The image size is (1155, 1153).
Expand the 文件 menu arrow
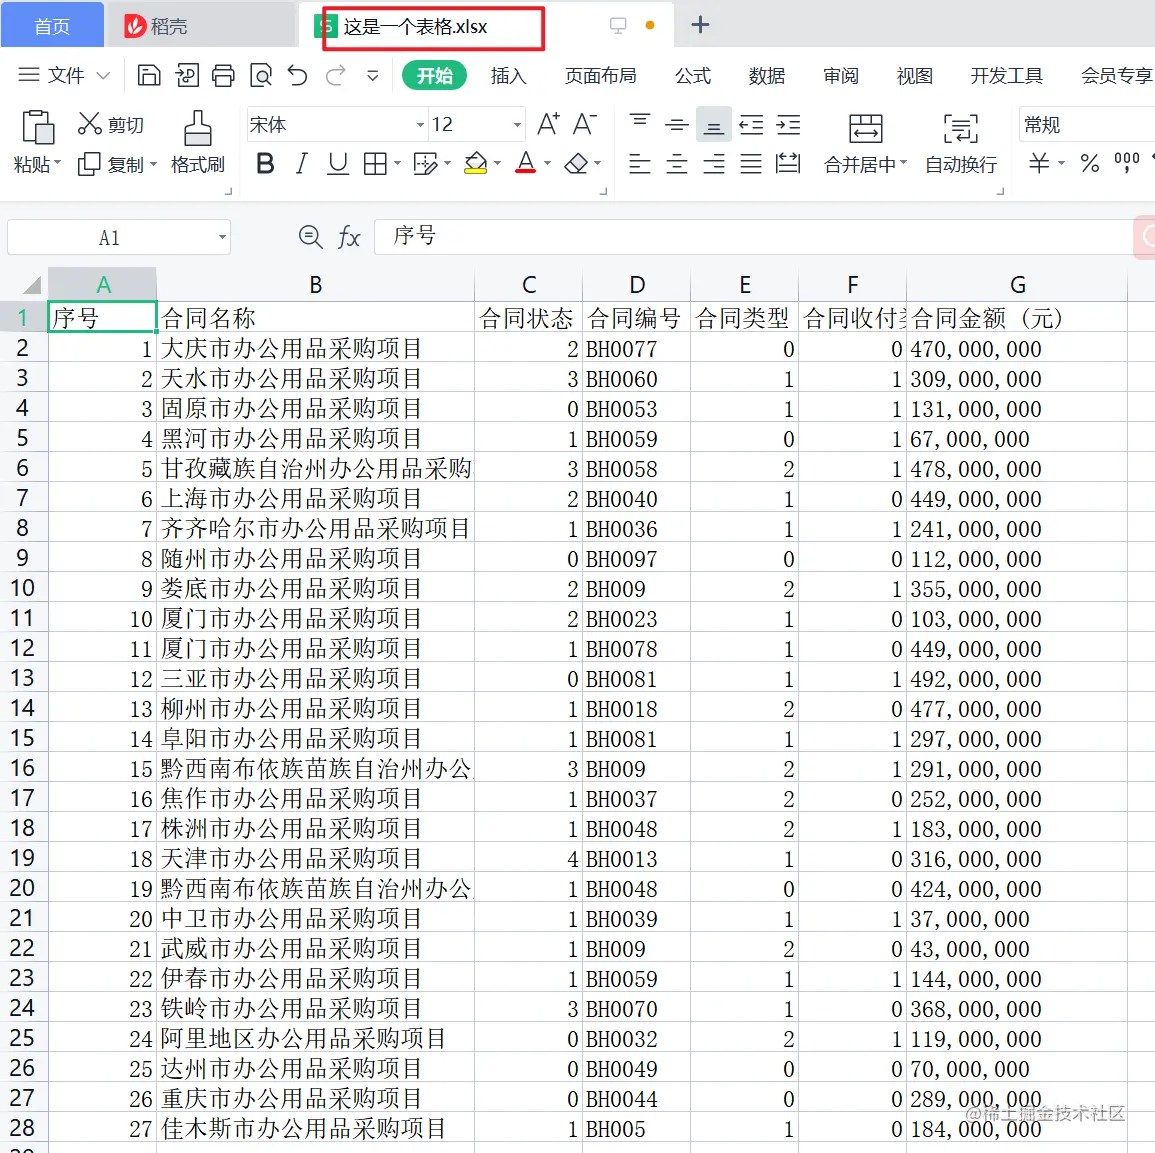[103, 75]
